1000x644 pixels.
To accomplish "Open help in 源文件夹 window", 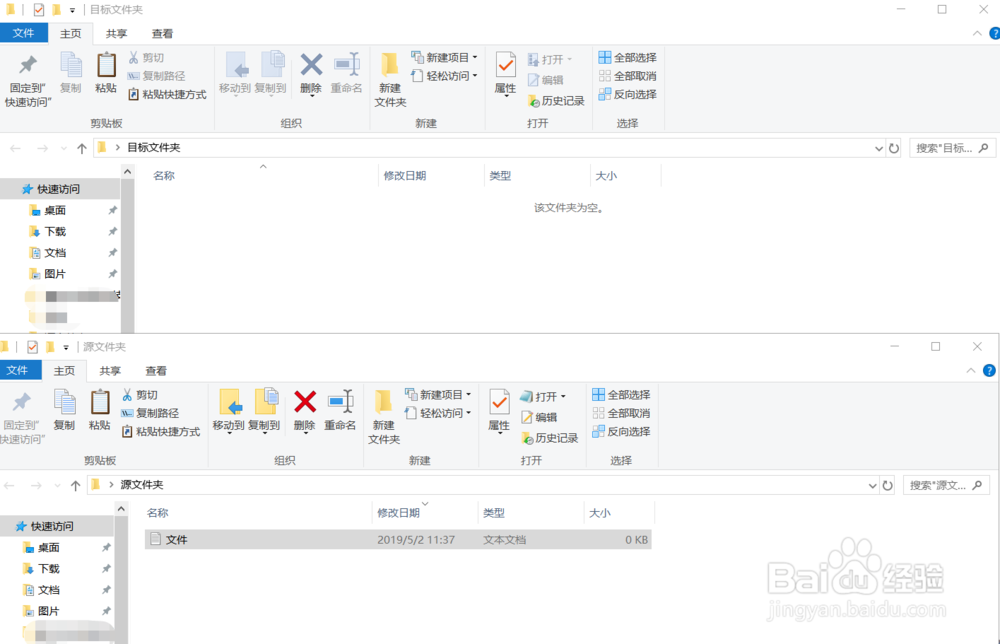I will click(x=989, y=370).
